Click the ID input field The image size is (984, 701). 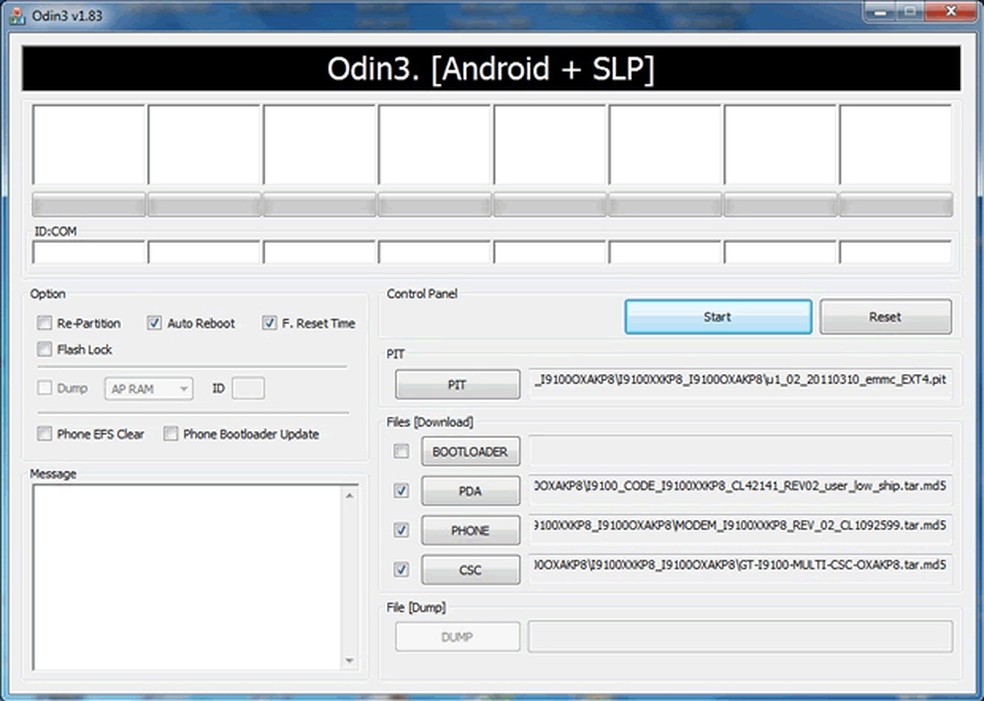coord(247,388)
